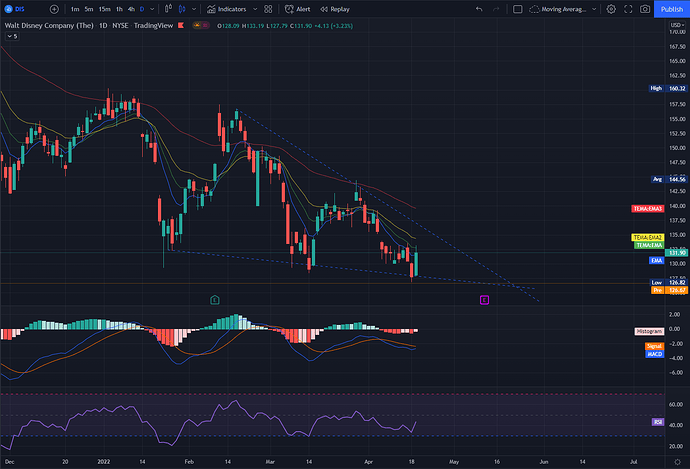
Task: Open indicator templates grid icon
Action: tap(268, 9)
